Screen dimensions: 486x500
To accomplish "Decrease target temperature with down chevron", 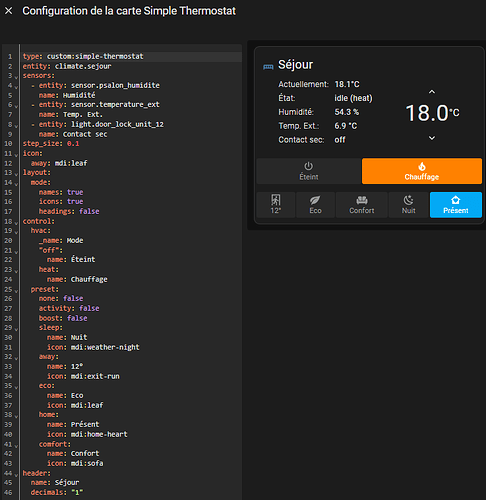I will coord(432,138).
